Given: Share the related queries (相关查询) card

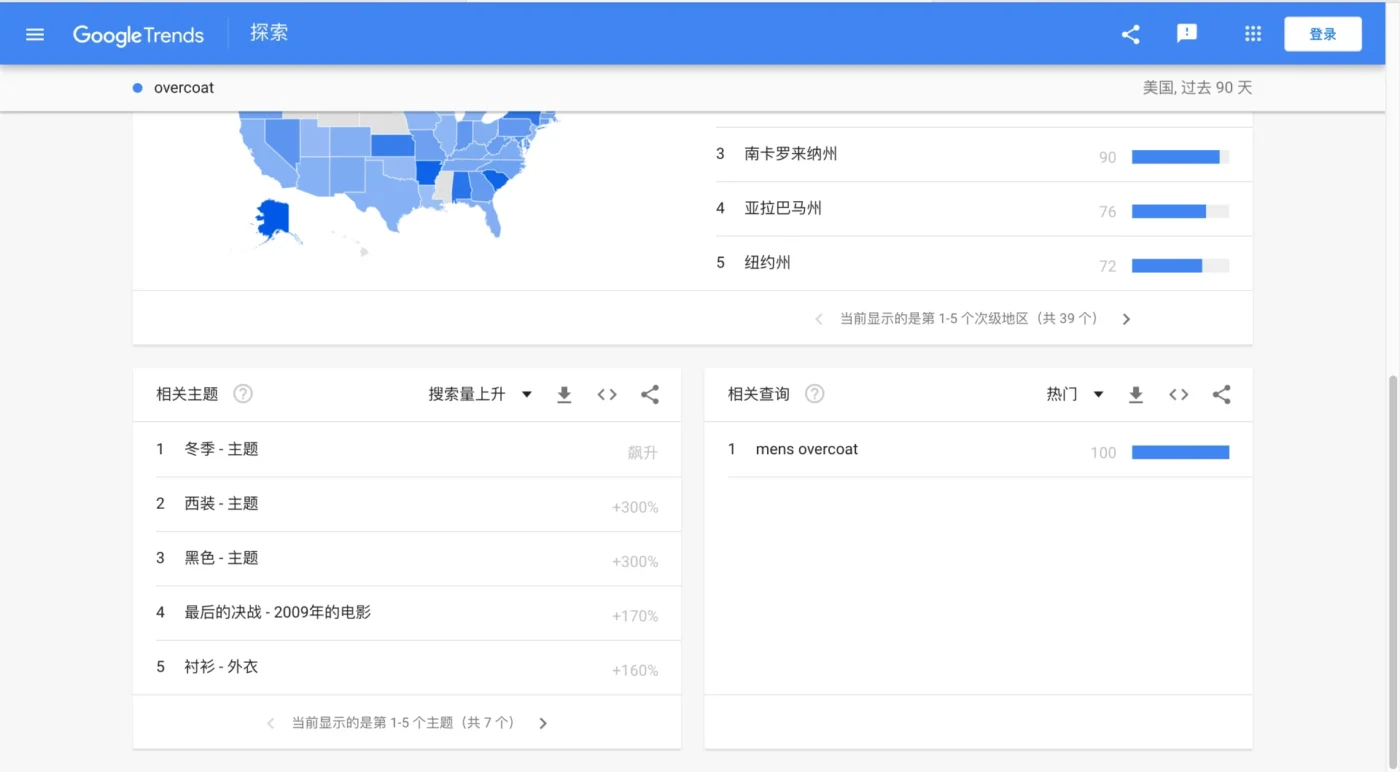Looking at the screenshot, I should click(x=1221, y=395).
